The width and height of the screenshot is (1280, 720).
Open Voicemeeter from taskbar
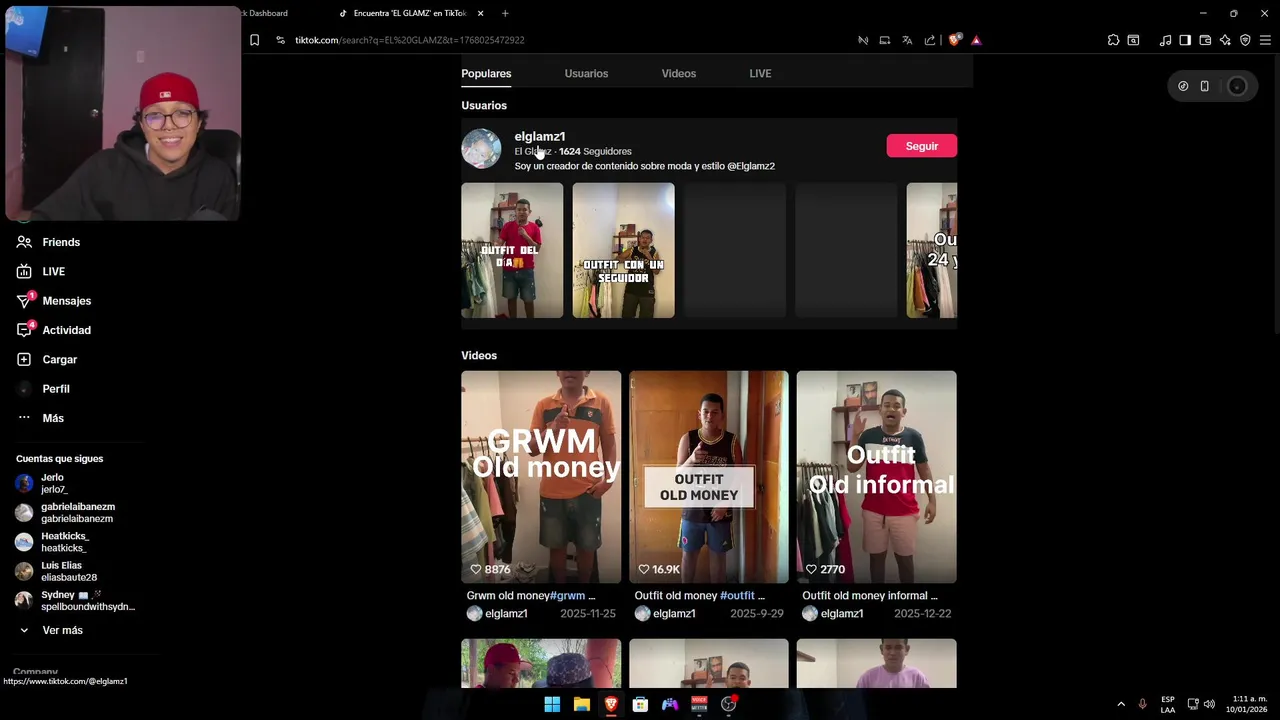pyautogui.click(x=699, y=704)
